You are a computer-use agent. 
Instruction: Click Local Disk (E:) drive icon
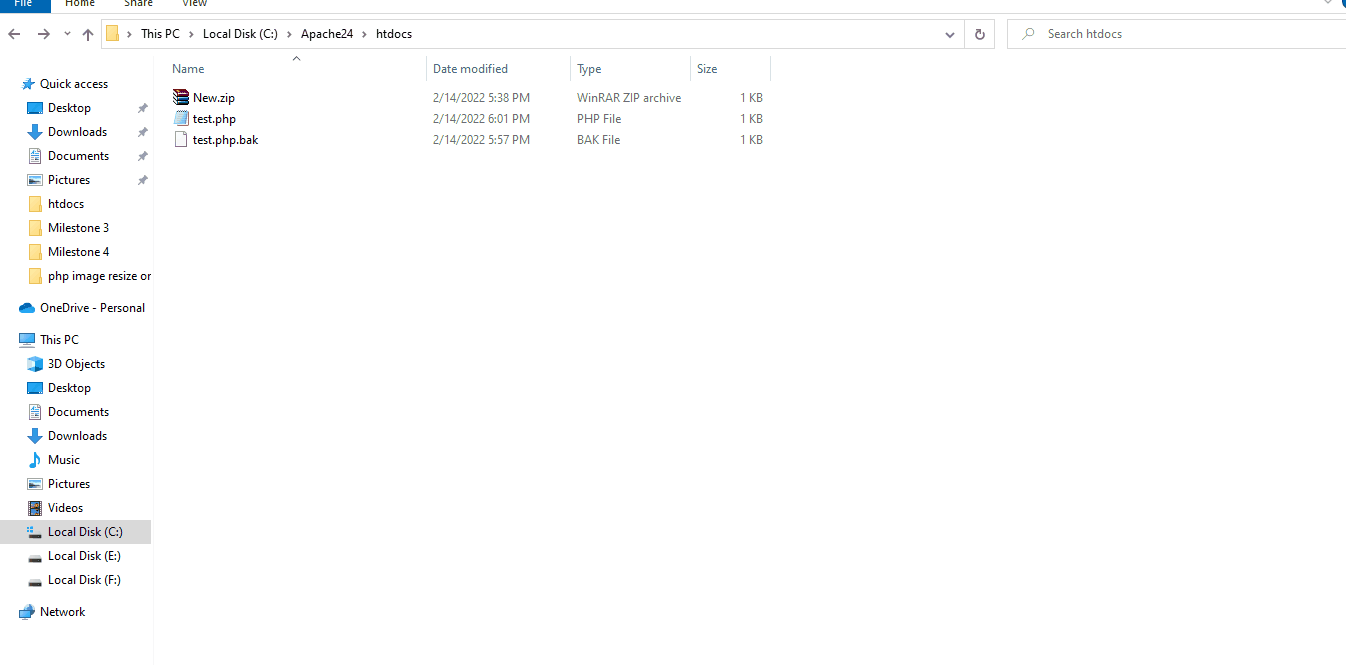click(35, 556)
